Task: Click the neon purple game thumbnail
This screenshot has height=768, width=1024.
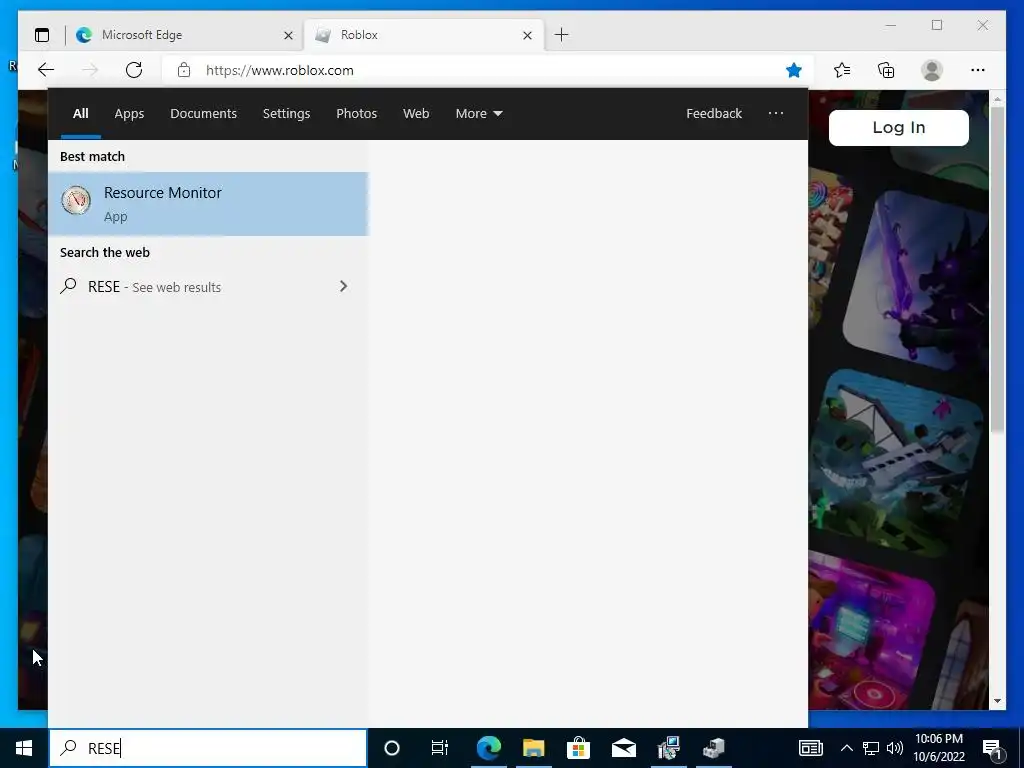Action: point(872,632)
